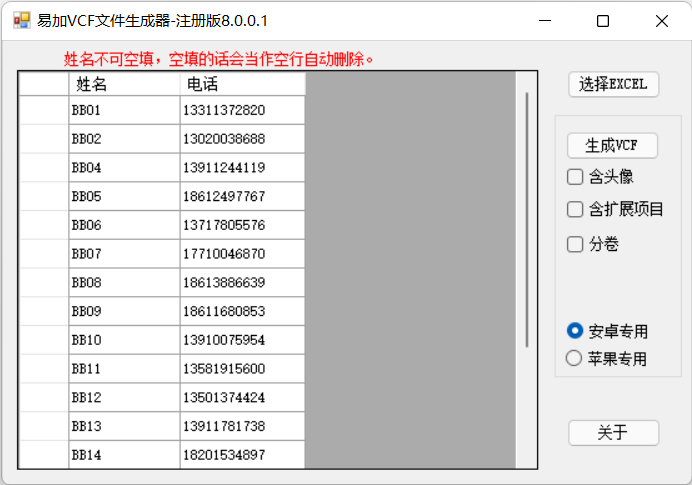The image size is (692, 485).
Task: Close the 易加VCF文件生成器 window
Action: 662,21
